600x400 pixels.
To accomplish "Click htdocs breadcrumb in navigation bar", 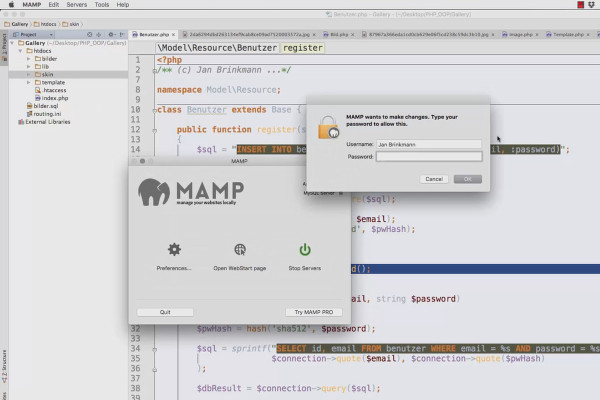I will pos(45,24).
